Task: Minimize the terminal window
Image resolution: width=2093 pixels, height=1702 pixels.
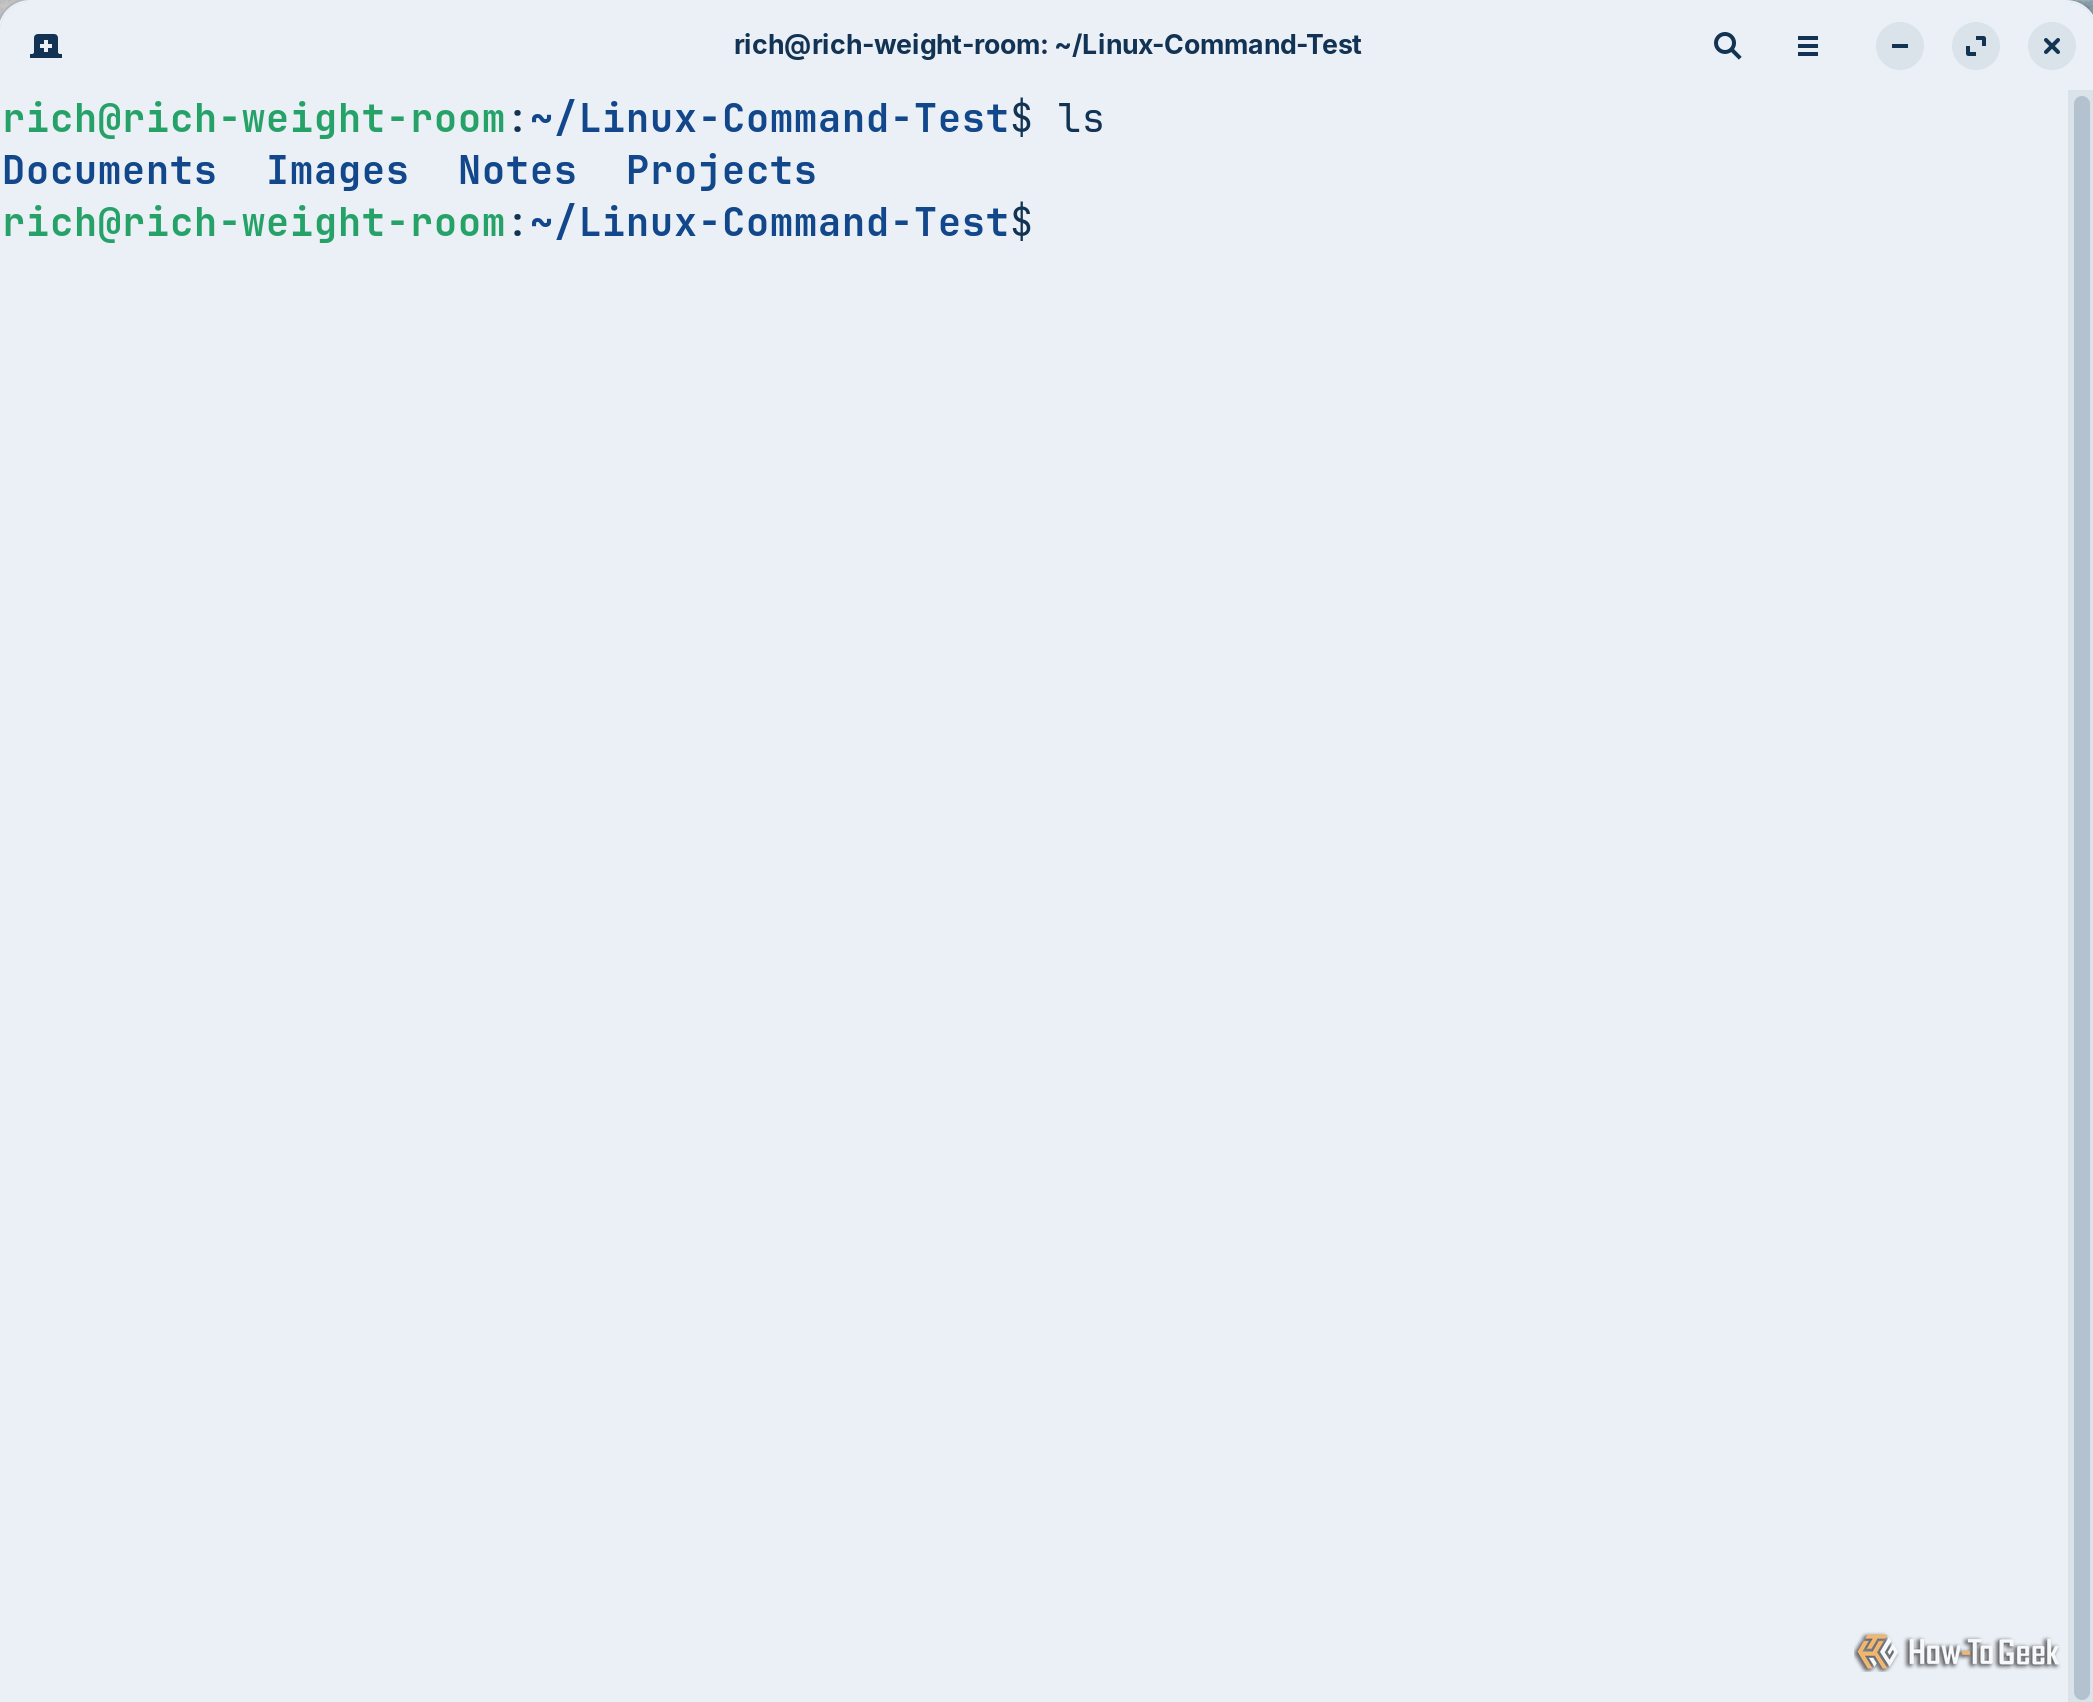Action: [x=1899, y=46]
